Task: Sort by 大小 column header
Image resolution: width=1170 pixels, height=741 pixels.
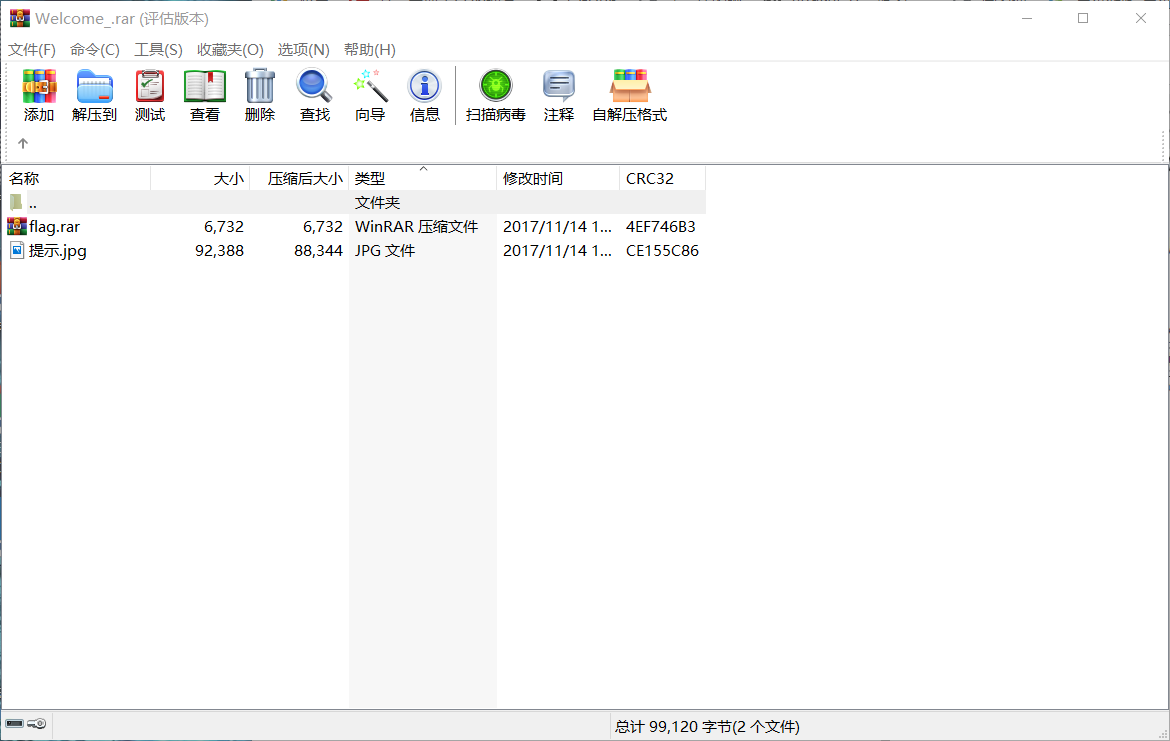Action: click(200, 178)
